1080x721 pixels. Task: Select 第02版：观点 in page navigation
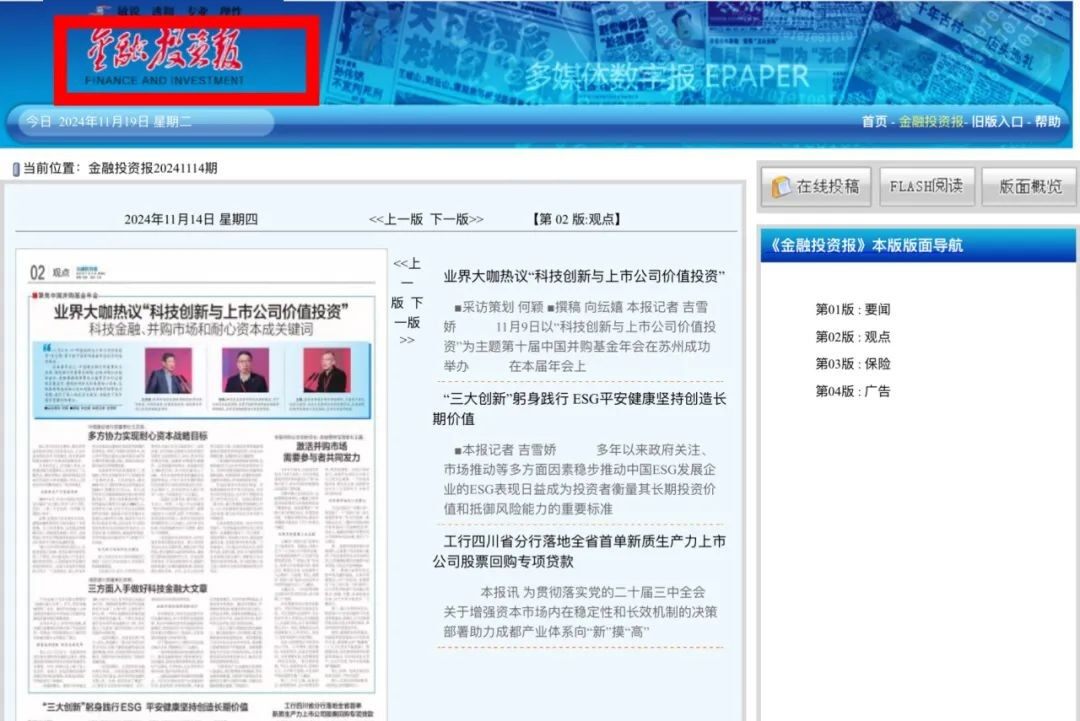point(853,337)
